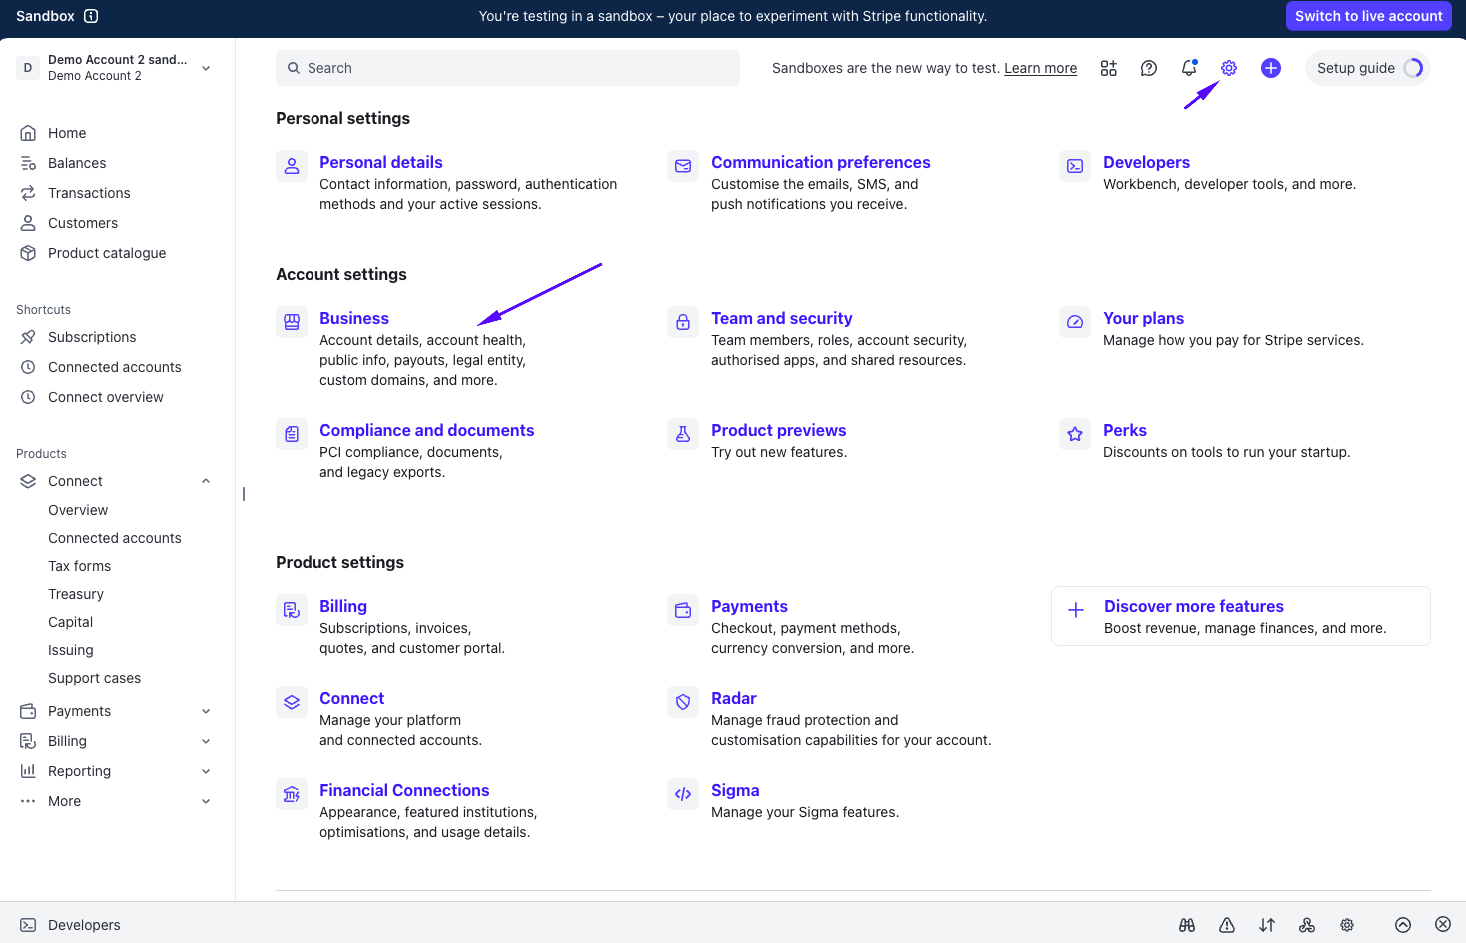Expand the Billing sidebar section
The height and width of the screenshot is (943, 1466).
tap(206, 741)
